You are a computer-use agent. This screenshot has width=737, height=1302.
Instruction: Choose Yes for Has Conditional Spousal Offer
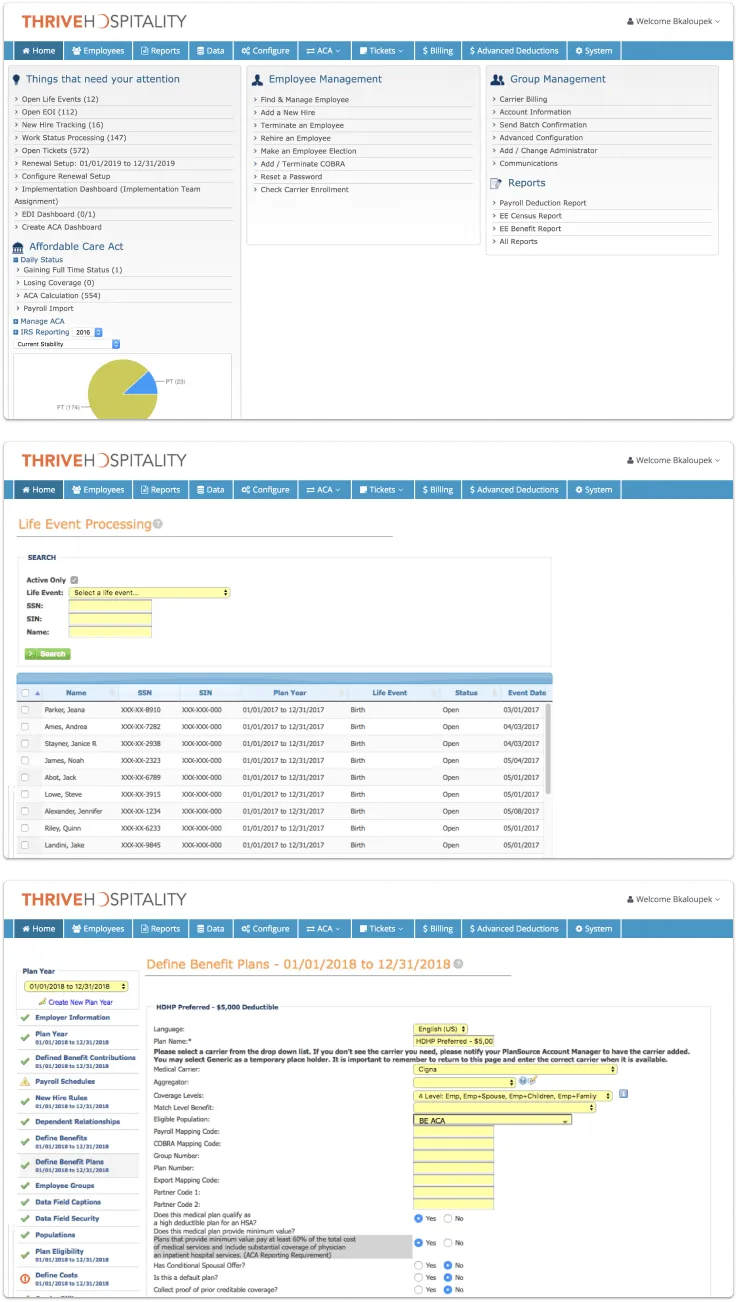418,1266
